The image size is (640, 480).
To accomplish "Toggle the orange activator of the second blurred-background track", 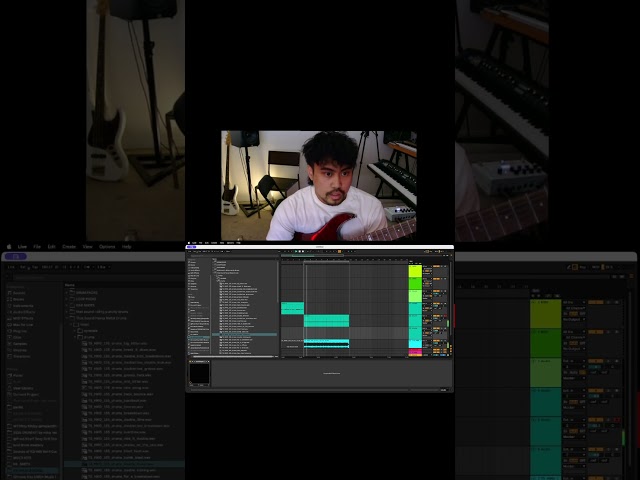I will click(595, 332).
